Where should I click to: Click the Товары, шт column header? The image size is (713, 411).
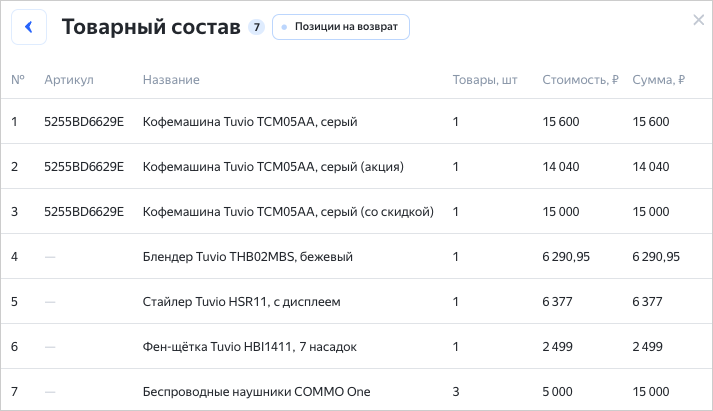(484, 80)
